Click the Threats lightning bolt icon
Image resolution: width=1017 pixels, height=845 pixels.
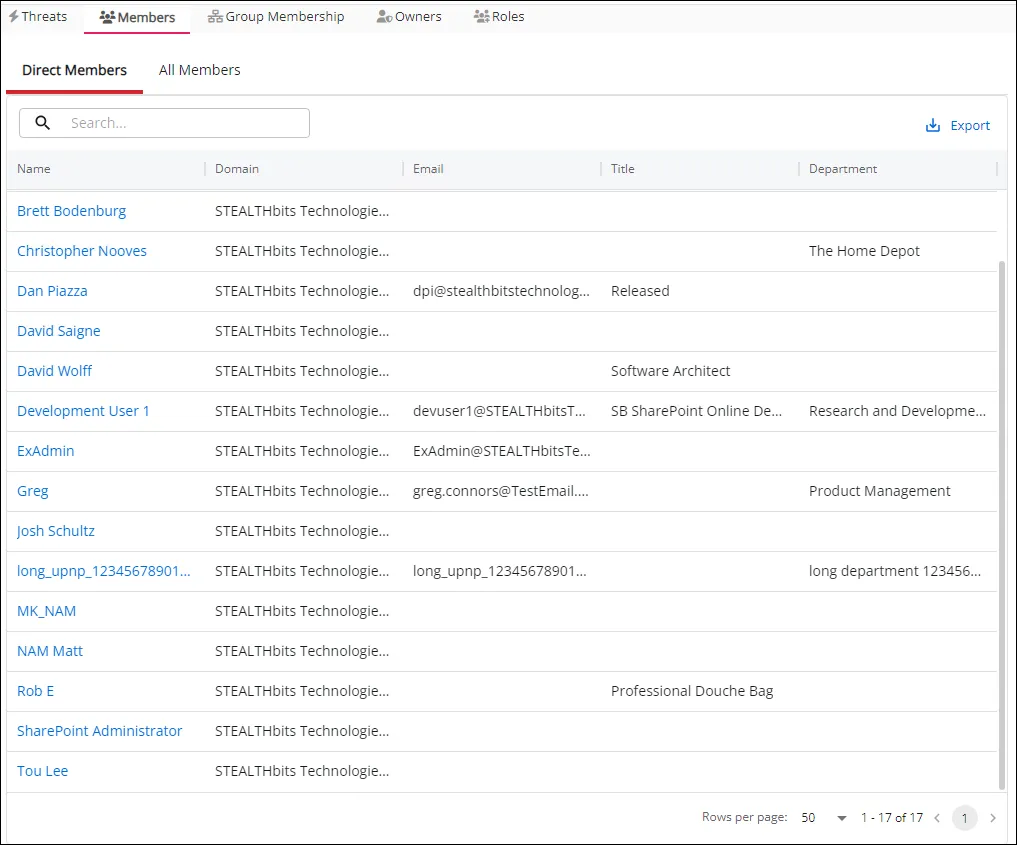(x=14, y=16)
